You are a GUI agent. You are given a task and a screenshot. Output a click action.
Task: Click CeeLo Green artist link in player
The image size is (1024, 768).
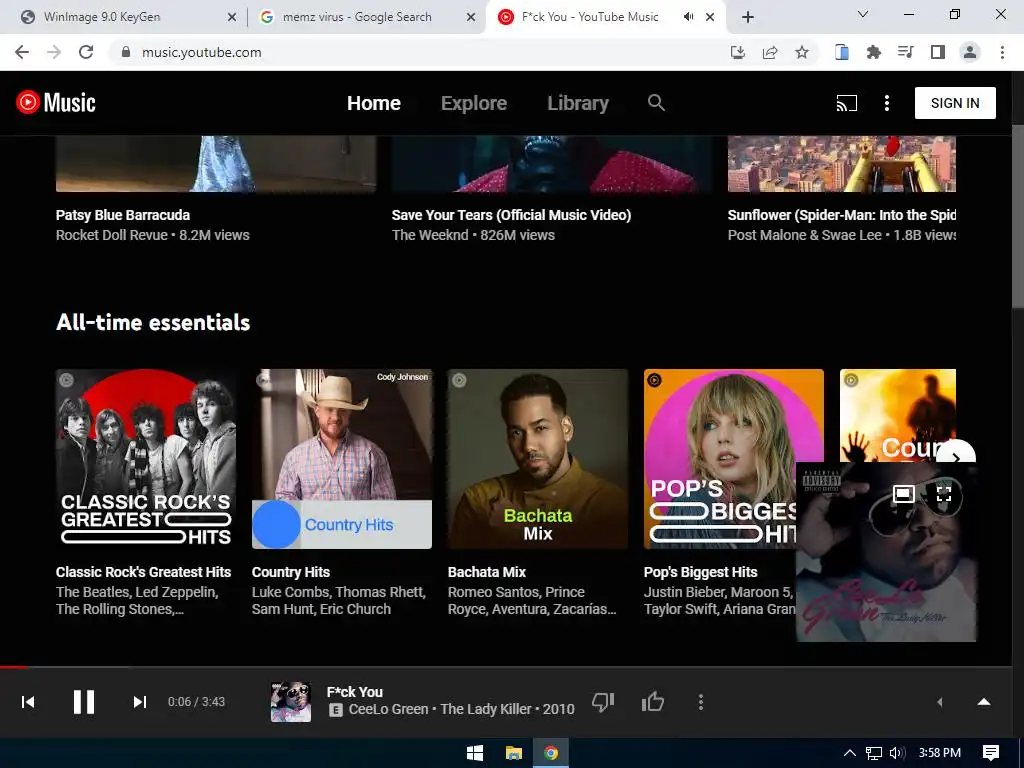click(x=389, y=709)
